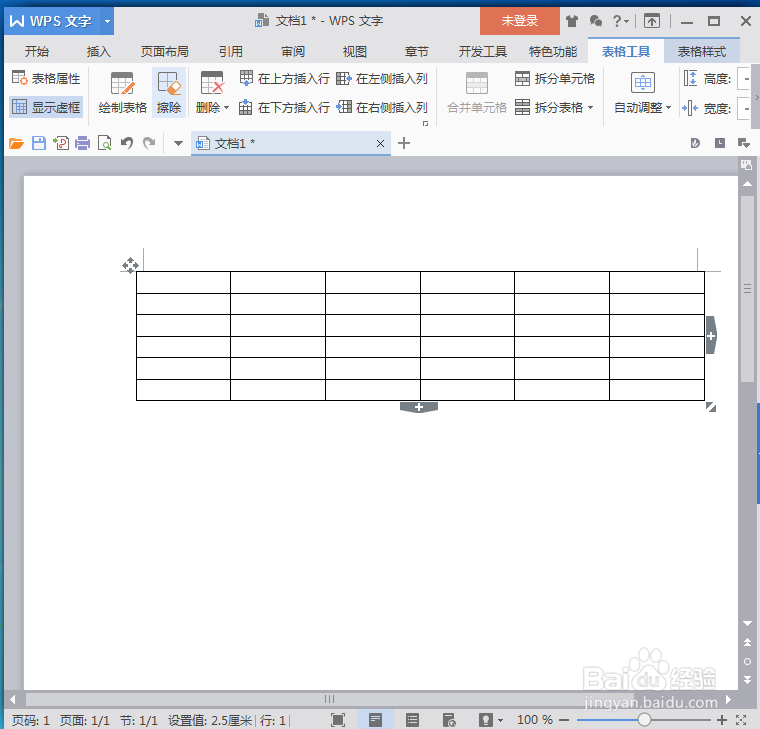Click the fit-to-window zoom icon
Screen dimensions: 760x729
[741, 720]
